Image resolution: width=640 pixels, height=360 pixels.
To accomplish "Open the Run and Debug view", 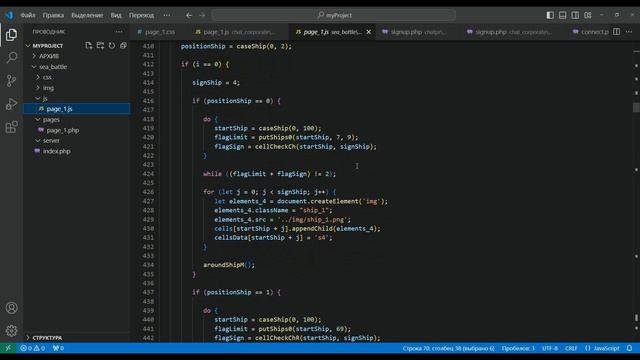I will click(x=11, y=104).
